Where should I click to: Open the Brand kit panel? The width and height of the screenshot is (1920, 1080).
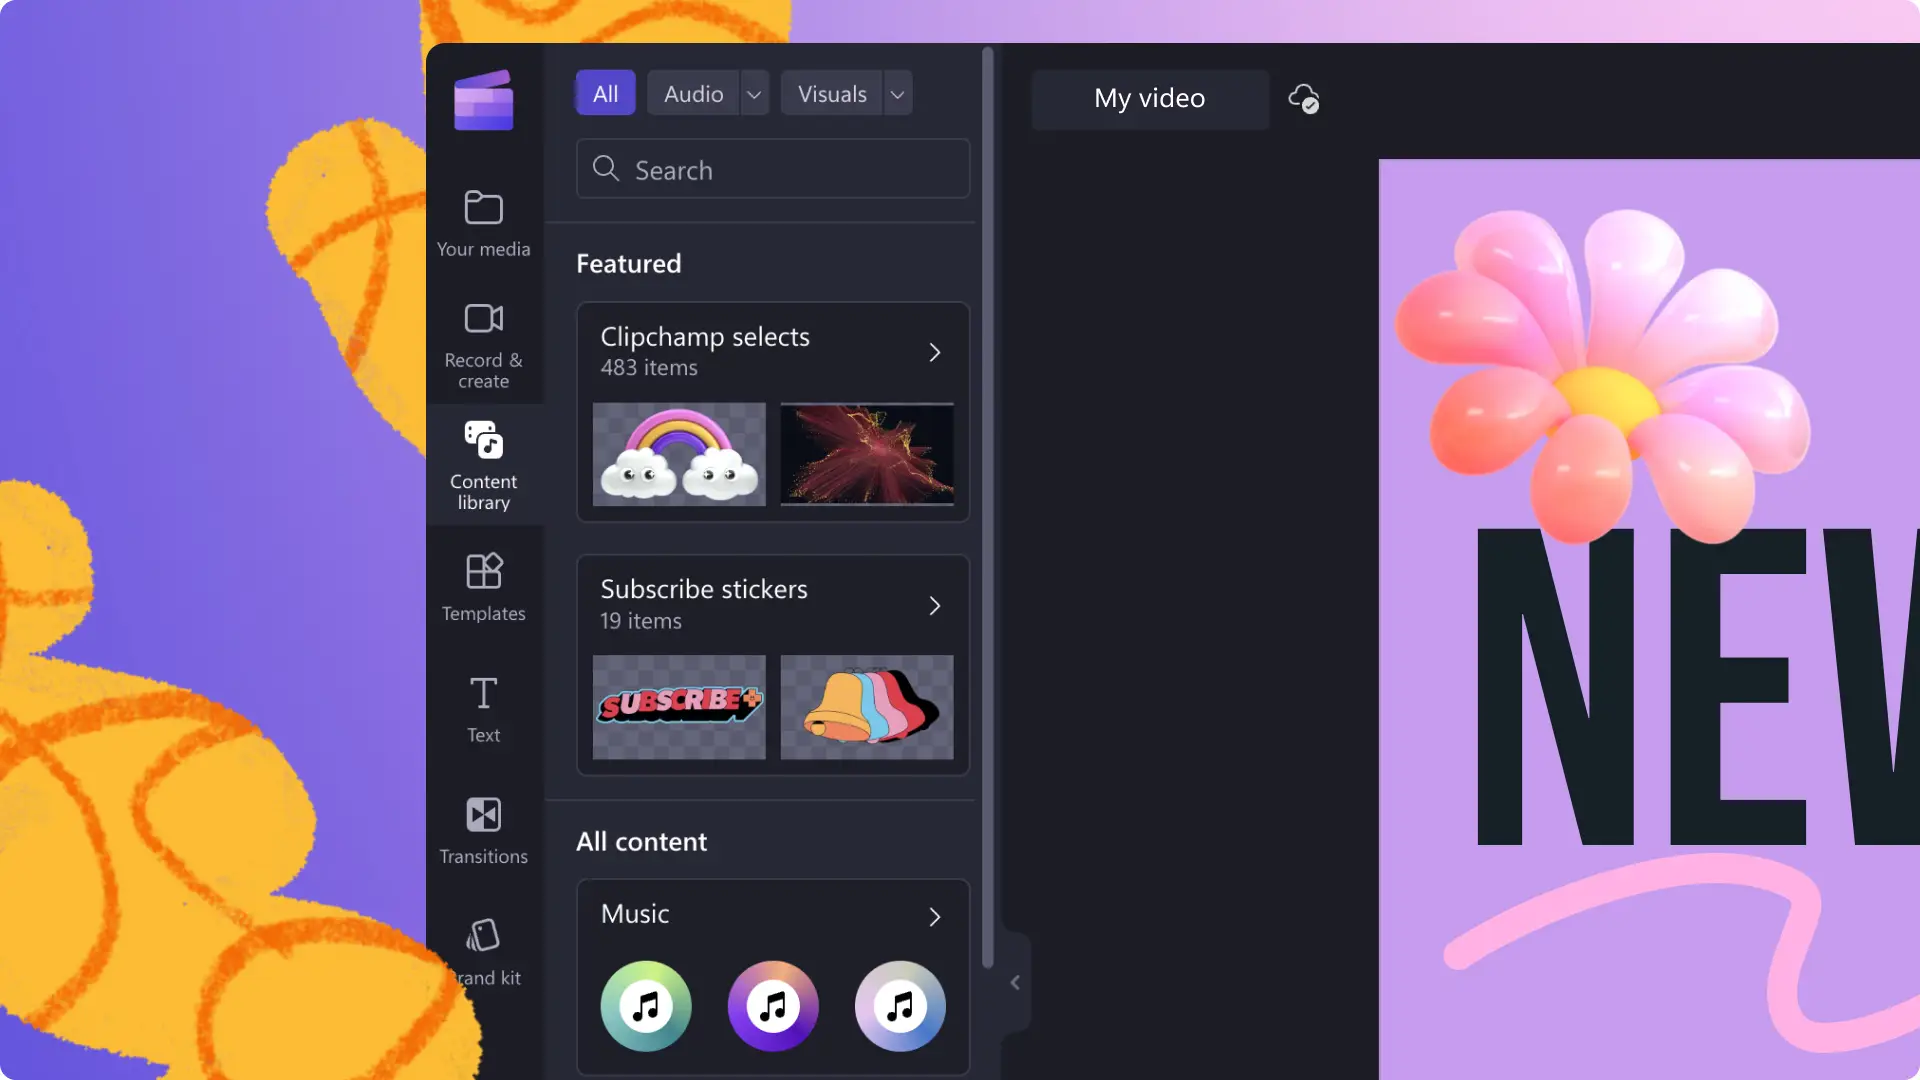[x=483, y=949]
